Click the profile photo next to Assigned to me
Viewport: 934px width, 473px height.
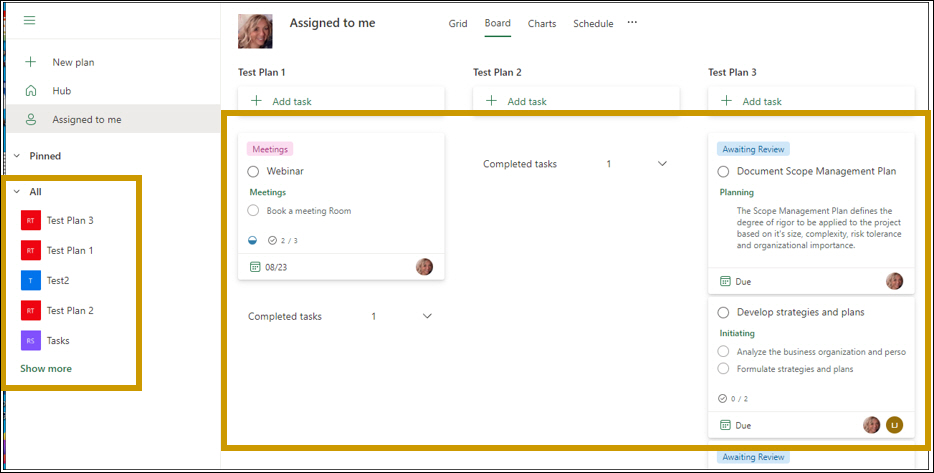(255, 31)
